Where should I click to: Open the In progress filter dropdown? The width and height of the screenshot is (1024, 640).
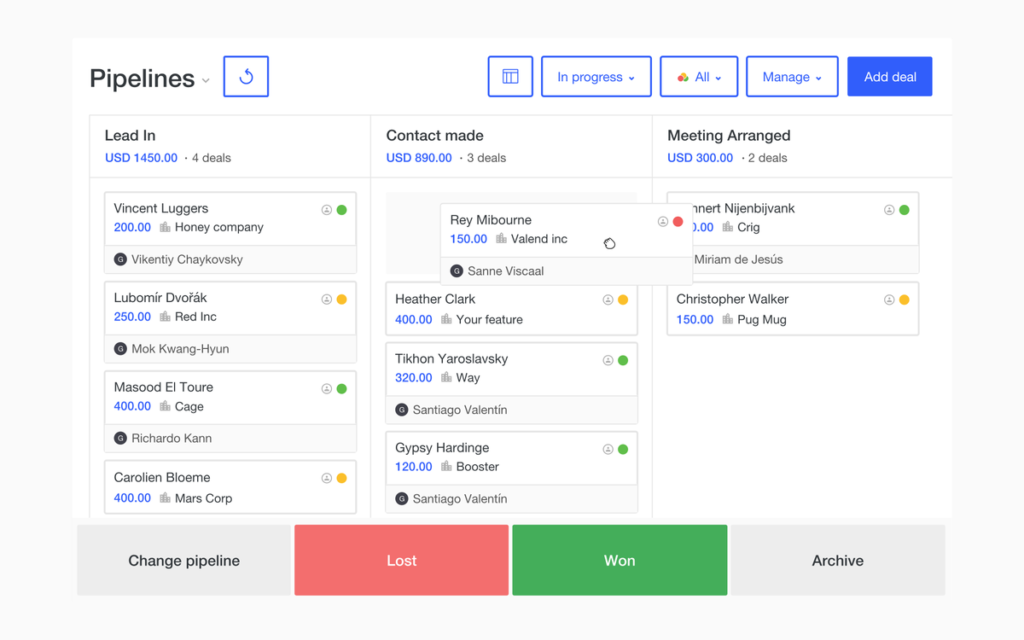(596, 76)
